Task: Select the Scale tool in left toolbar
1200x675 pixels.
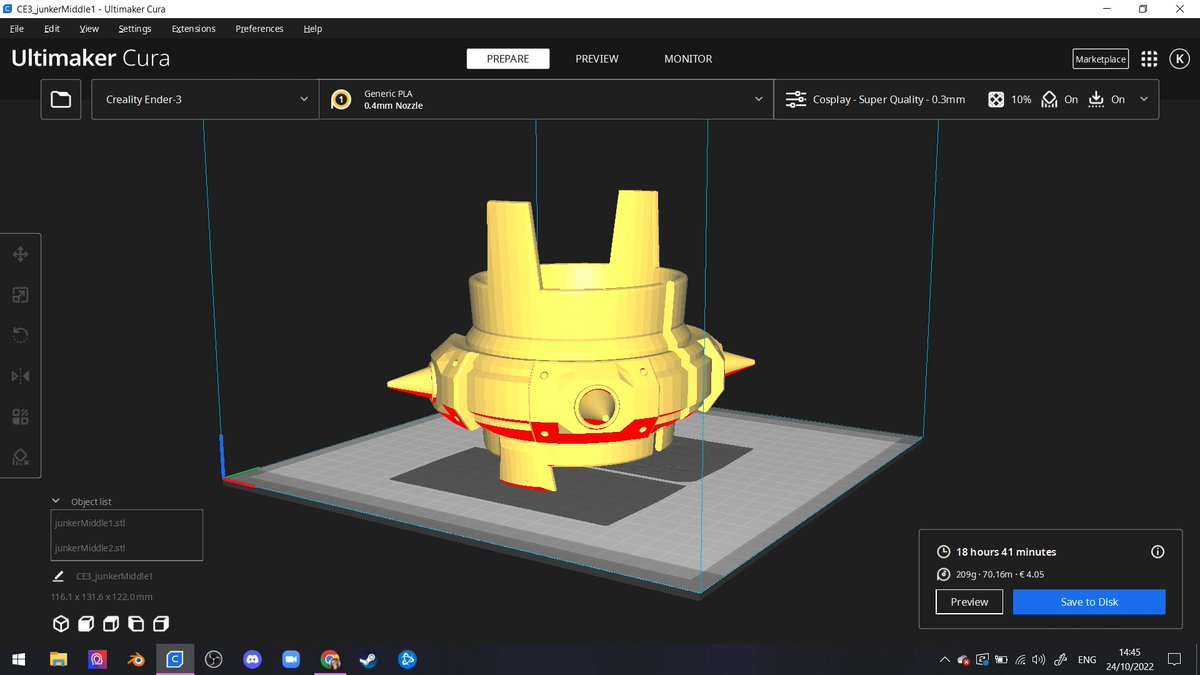Action: (x=19, y=295)
